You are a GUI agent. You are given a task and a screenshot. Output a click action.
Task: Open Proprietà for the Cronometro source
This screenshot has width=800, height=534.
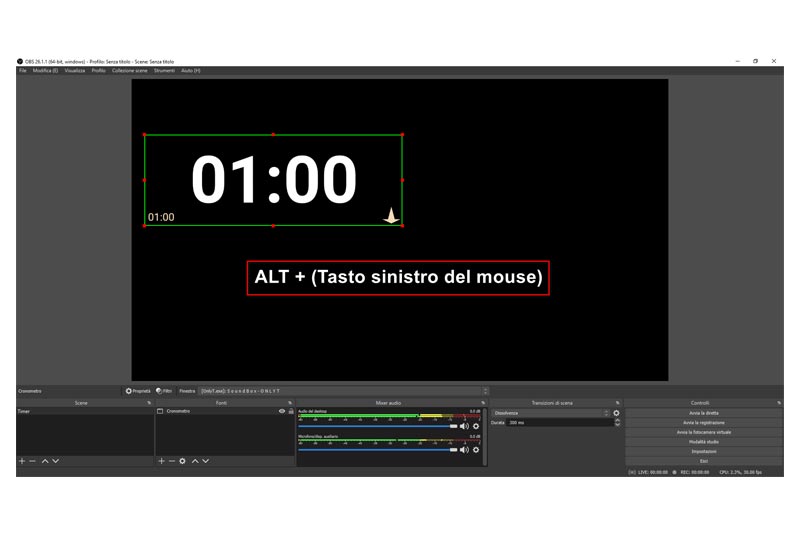tap(138, 391)
